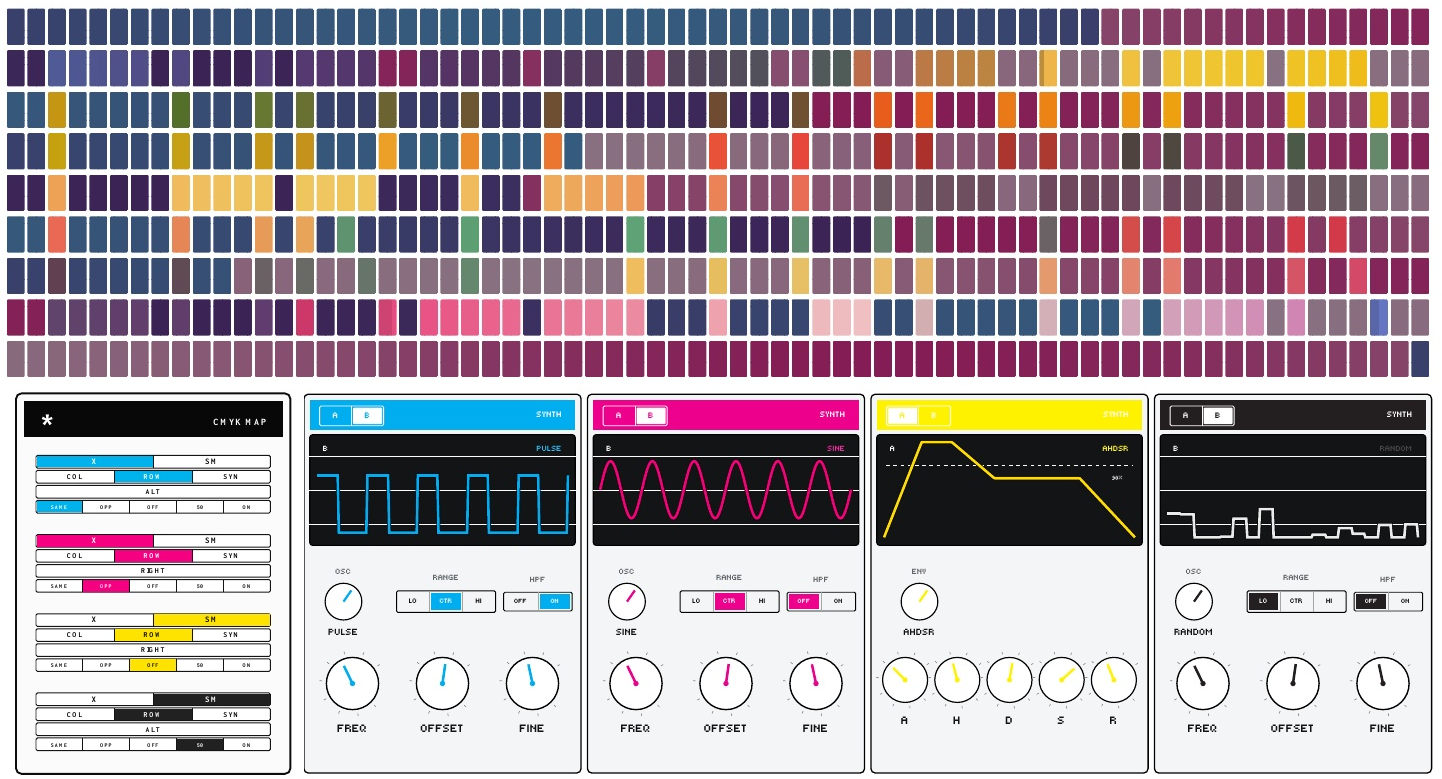Click the cyan pulse waveform display
Screen dimensions: 1442x779
coord(443,490)
